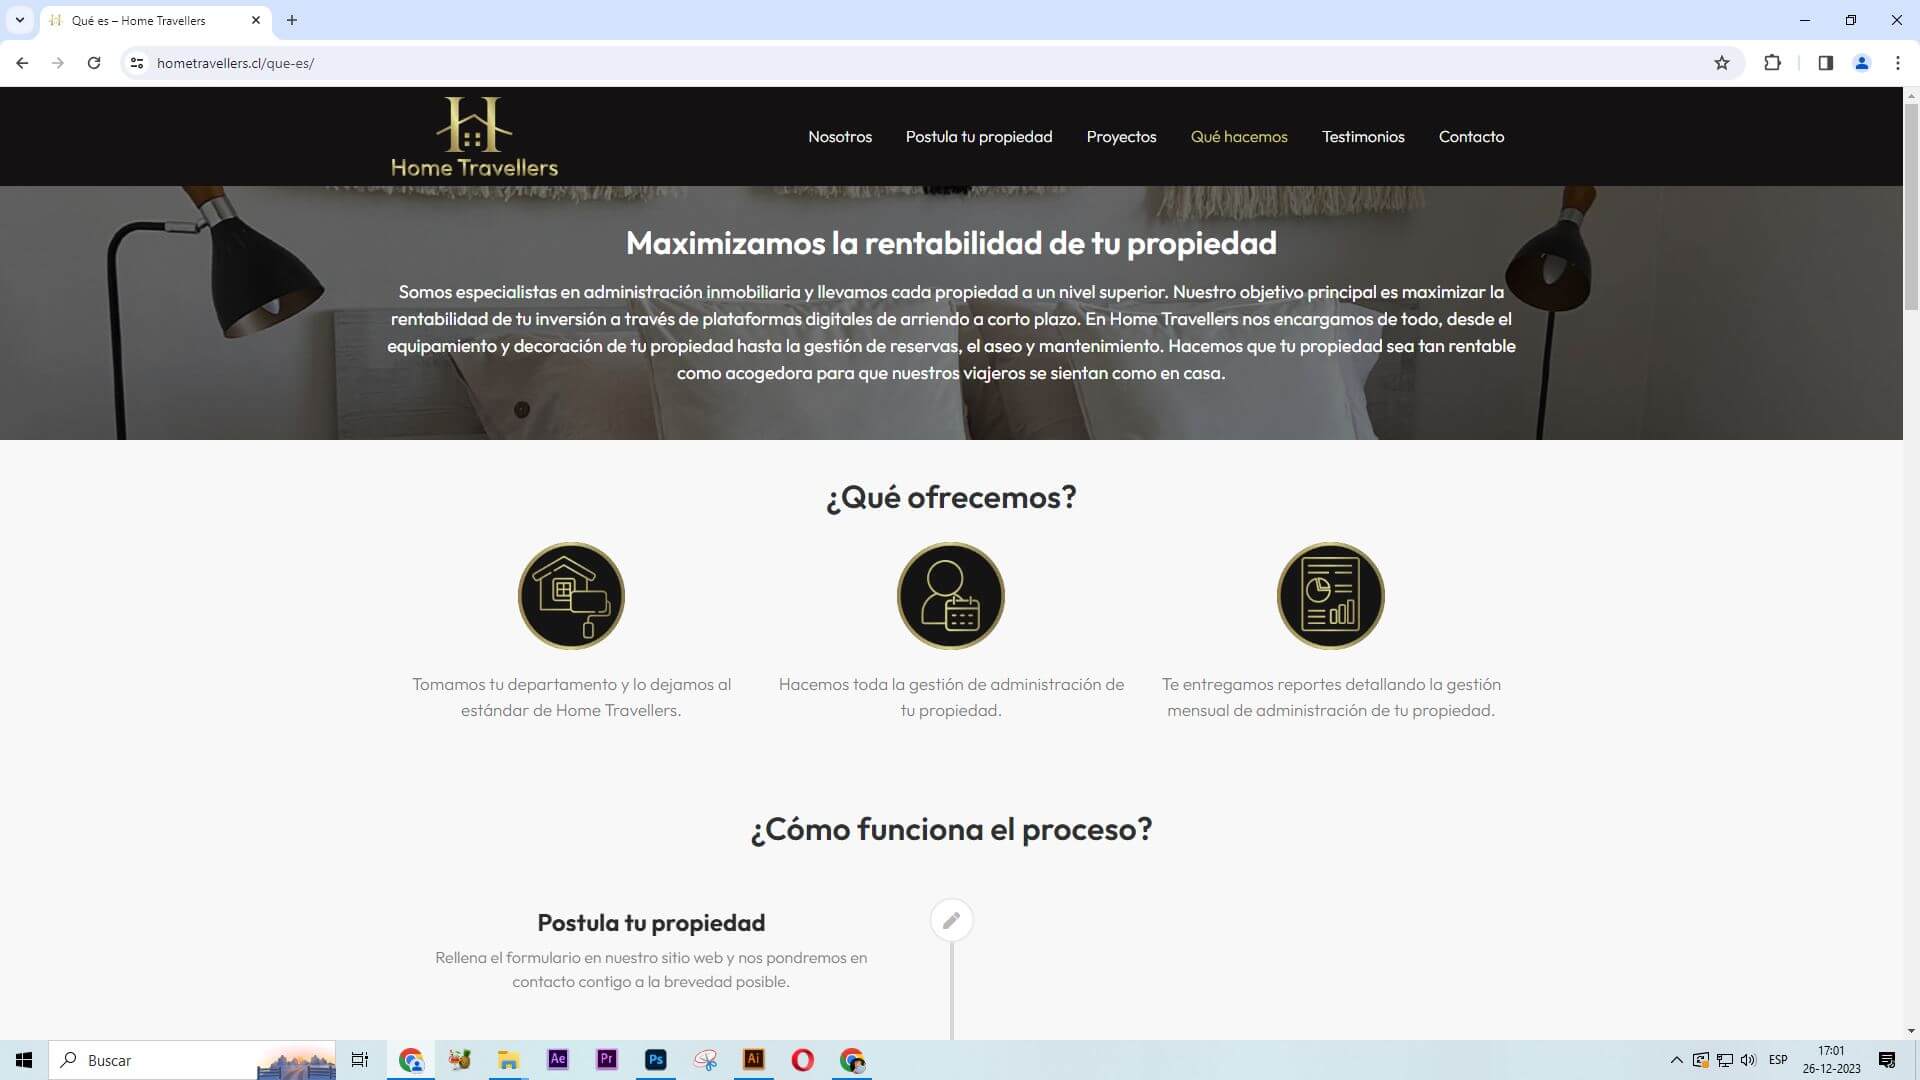This screenshot has width=1920, height=1080.
Task: Show hidden system tray icons
Action: [1676, 1060]
